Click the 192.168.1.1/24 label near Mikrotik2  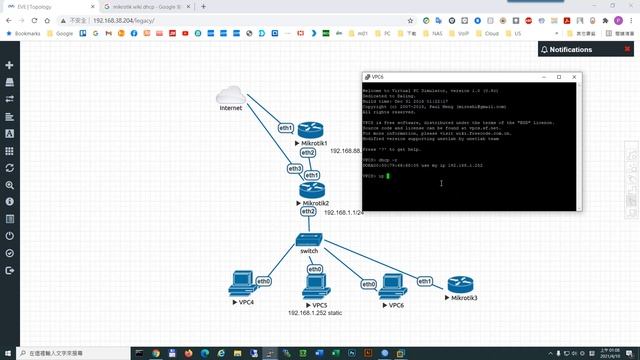coord(343,213)
